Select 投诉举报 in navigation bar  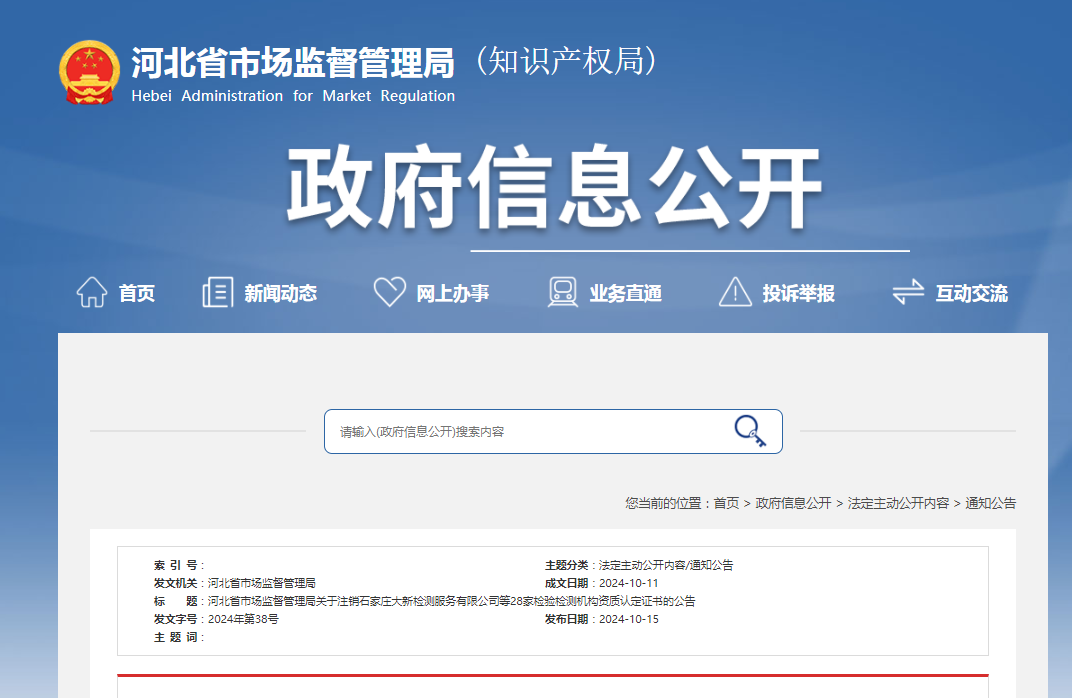pyautogui.click(x=799, y=294)
